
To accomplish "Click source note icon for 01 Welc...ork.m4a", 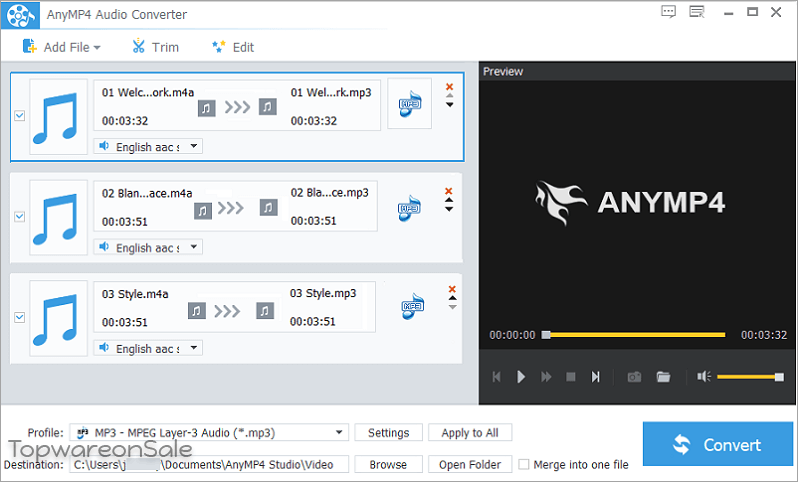I will coord(206,108).
